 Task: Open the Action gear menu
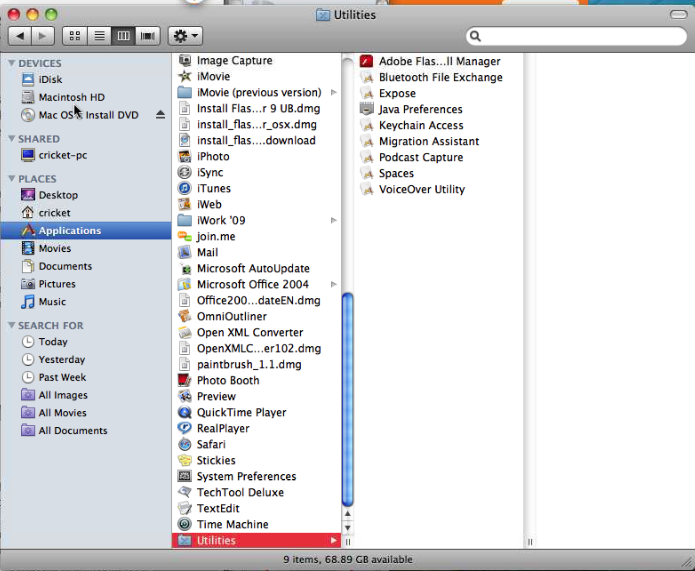pyautogui.click(x=185, y=36)
